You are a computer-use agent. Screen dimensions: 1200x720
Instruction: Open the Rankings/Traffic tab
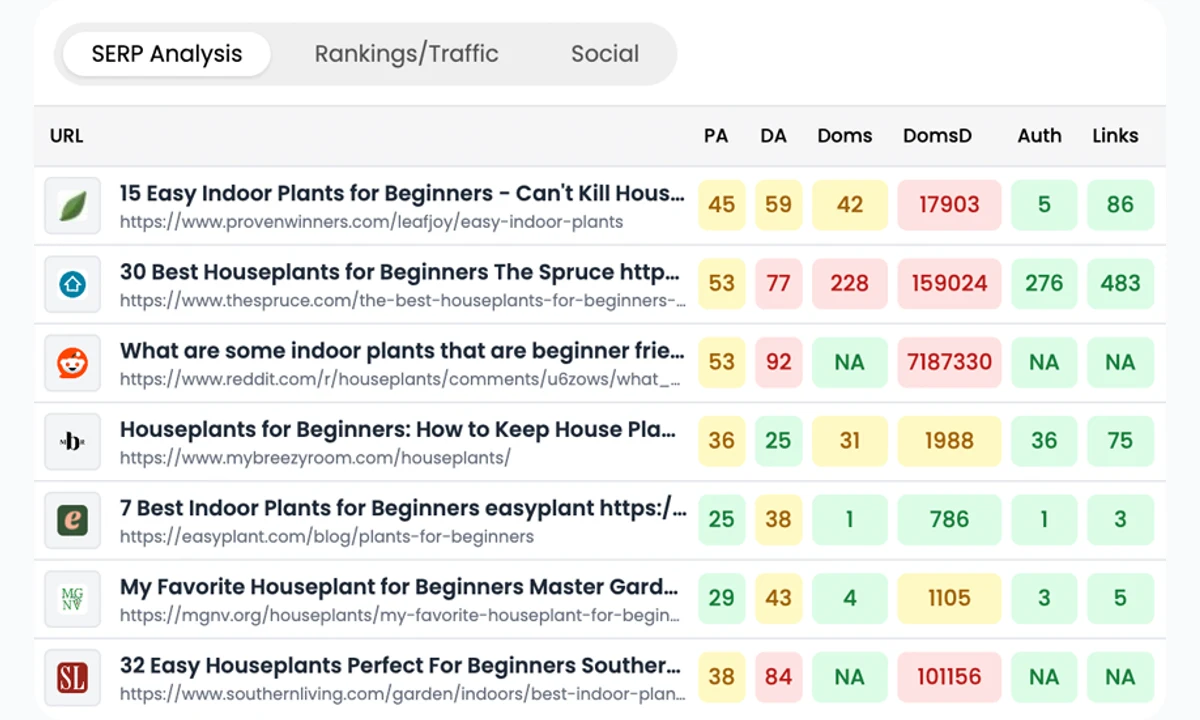[x=406, y=54]
